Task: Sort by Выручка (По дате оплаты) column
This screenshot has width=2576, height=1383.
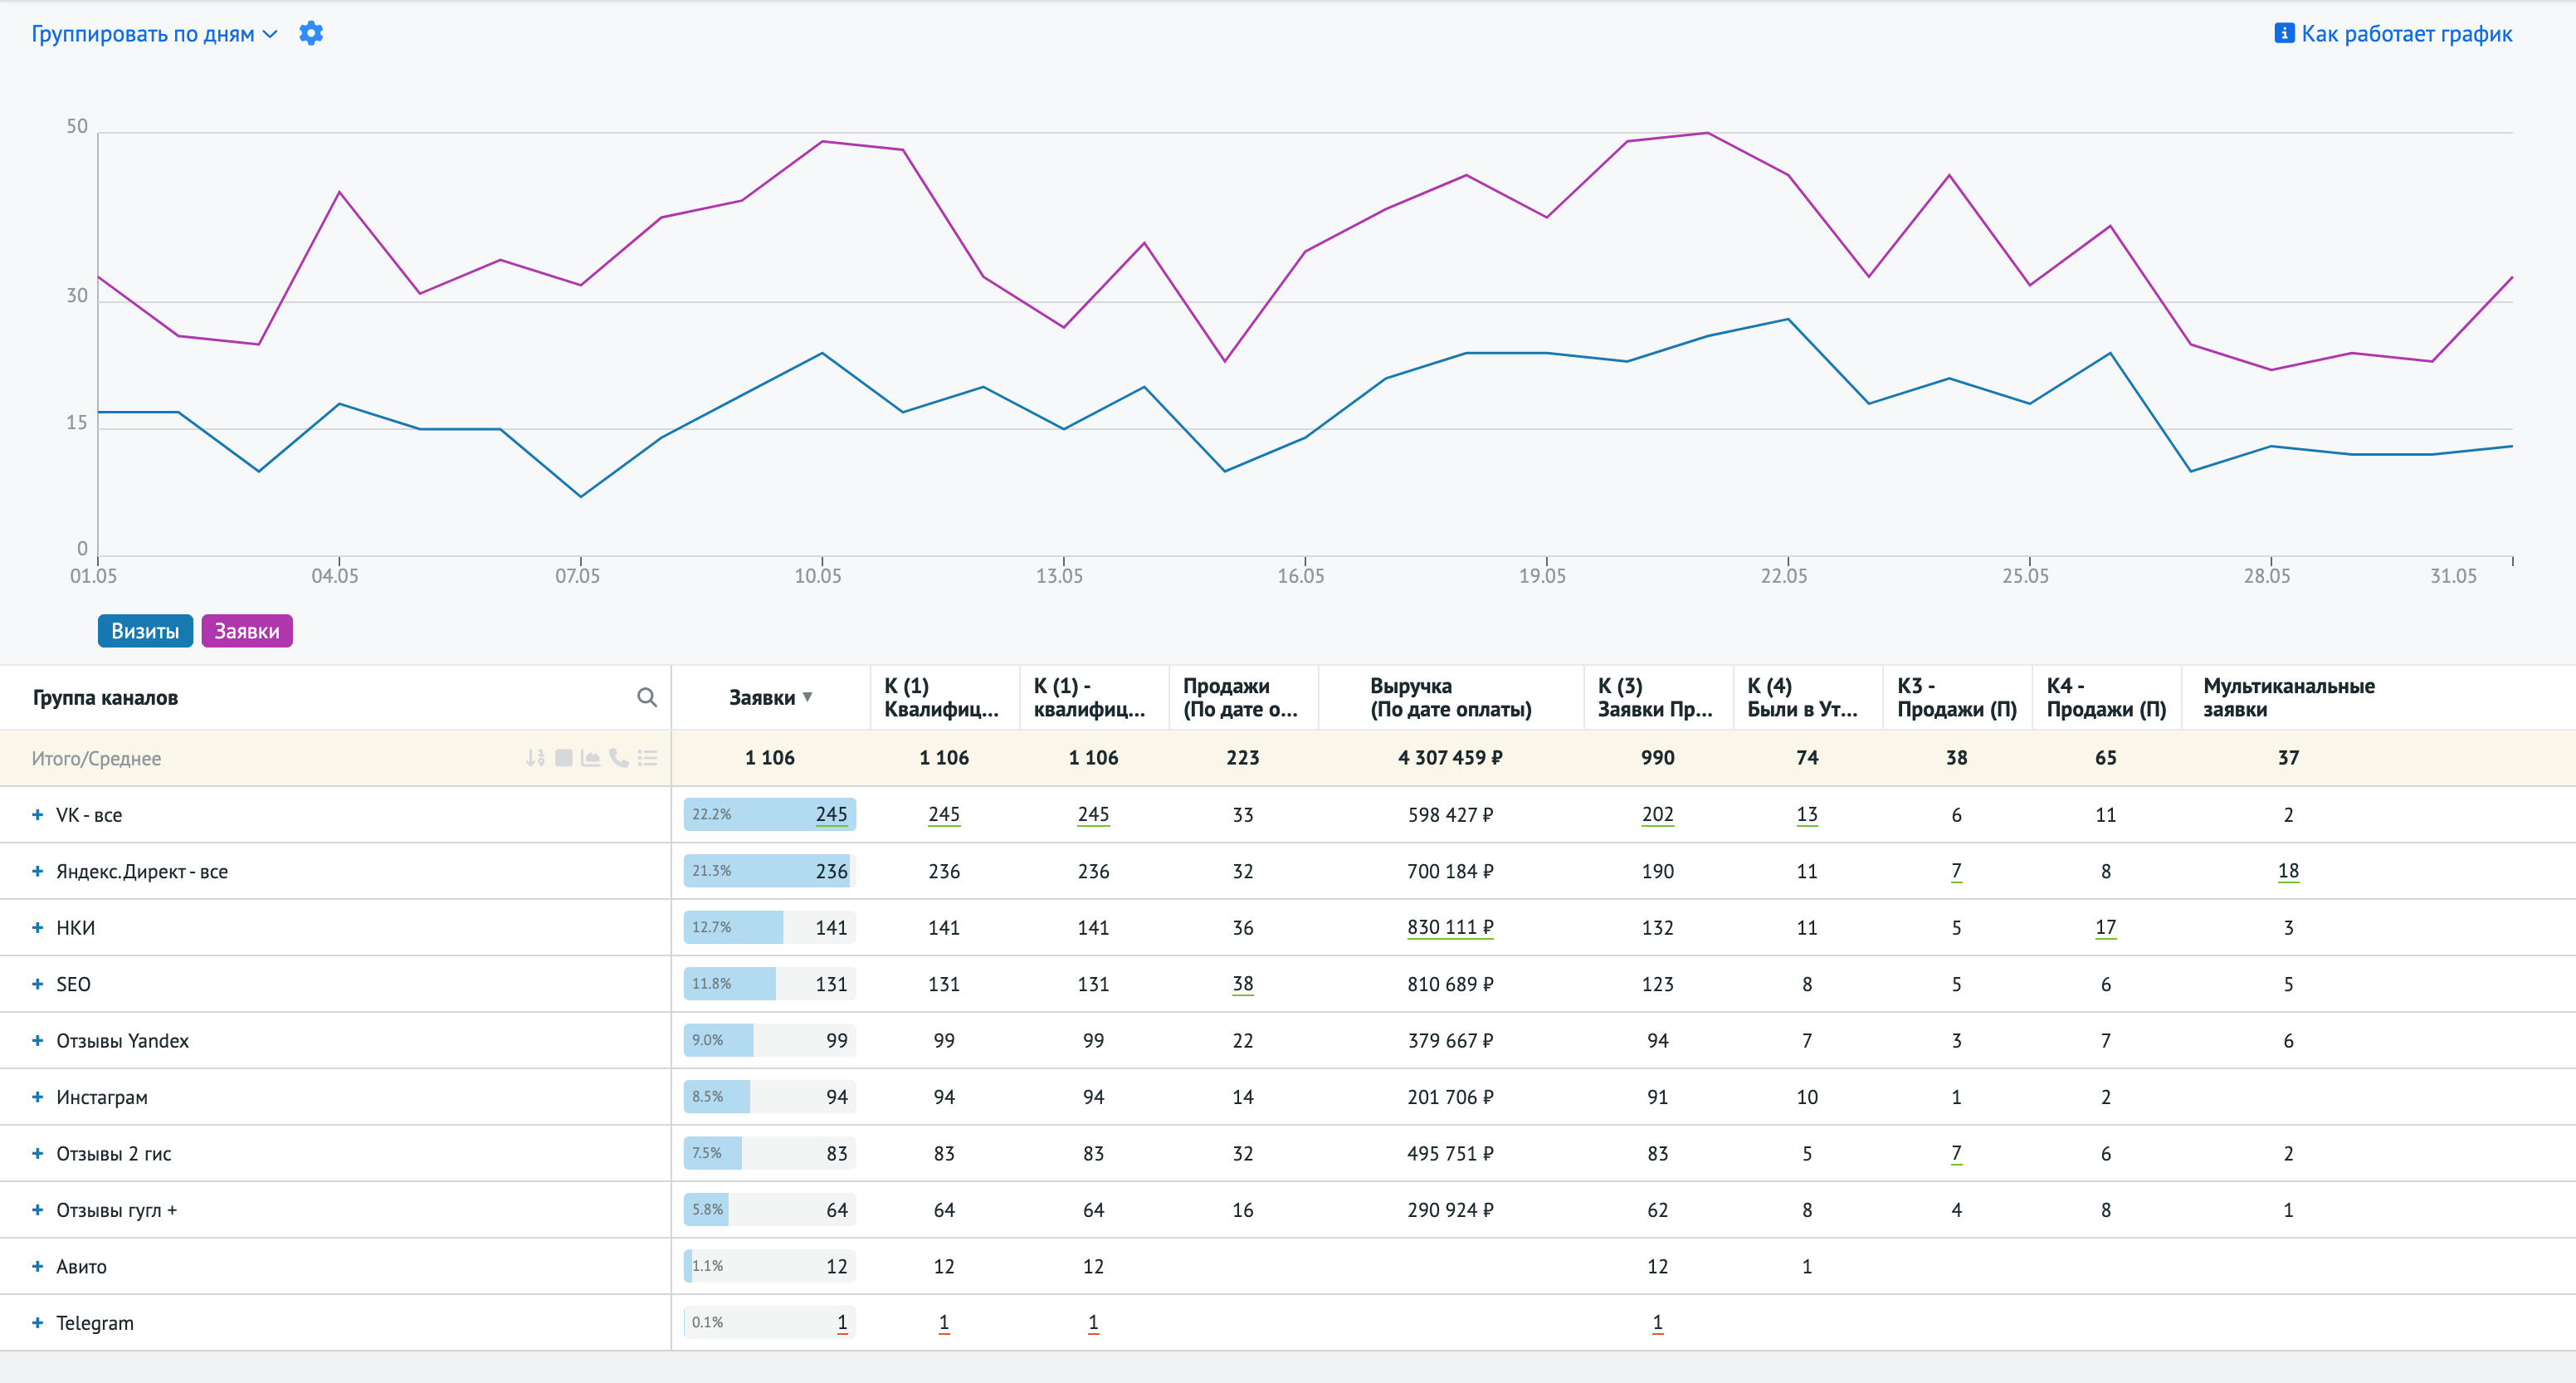Action: [1449, 697]
